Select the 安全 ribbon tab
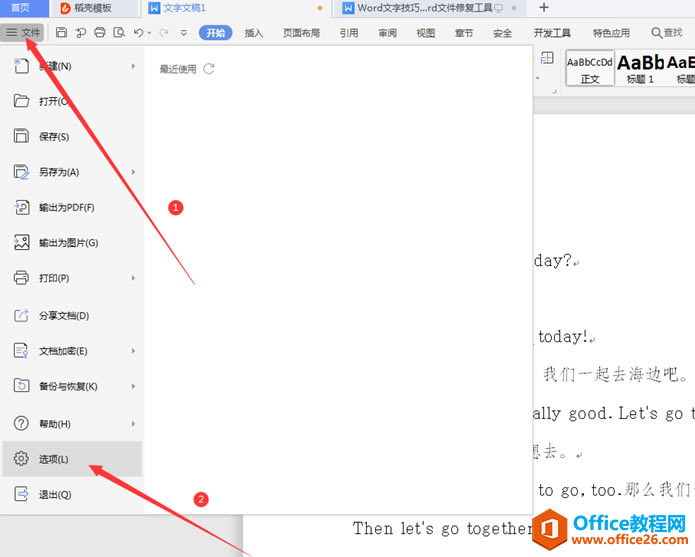The image size is (695, 557). (502, 33)
